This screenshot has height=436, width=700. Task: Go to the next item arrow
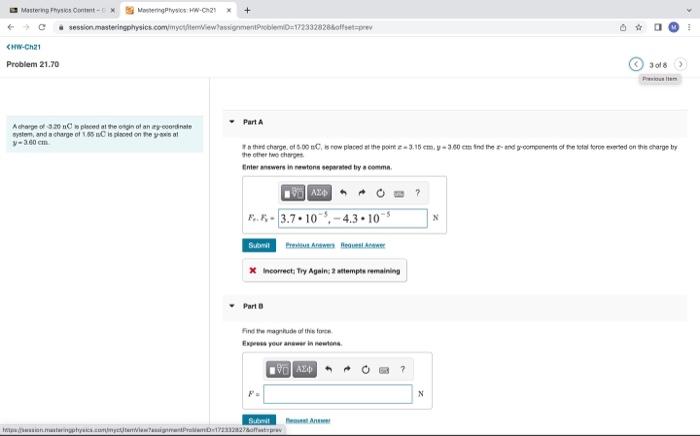pyautogui.click(x=680, y=64)
